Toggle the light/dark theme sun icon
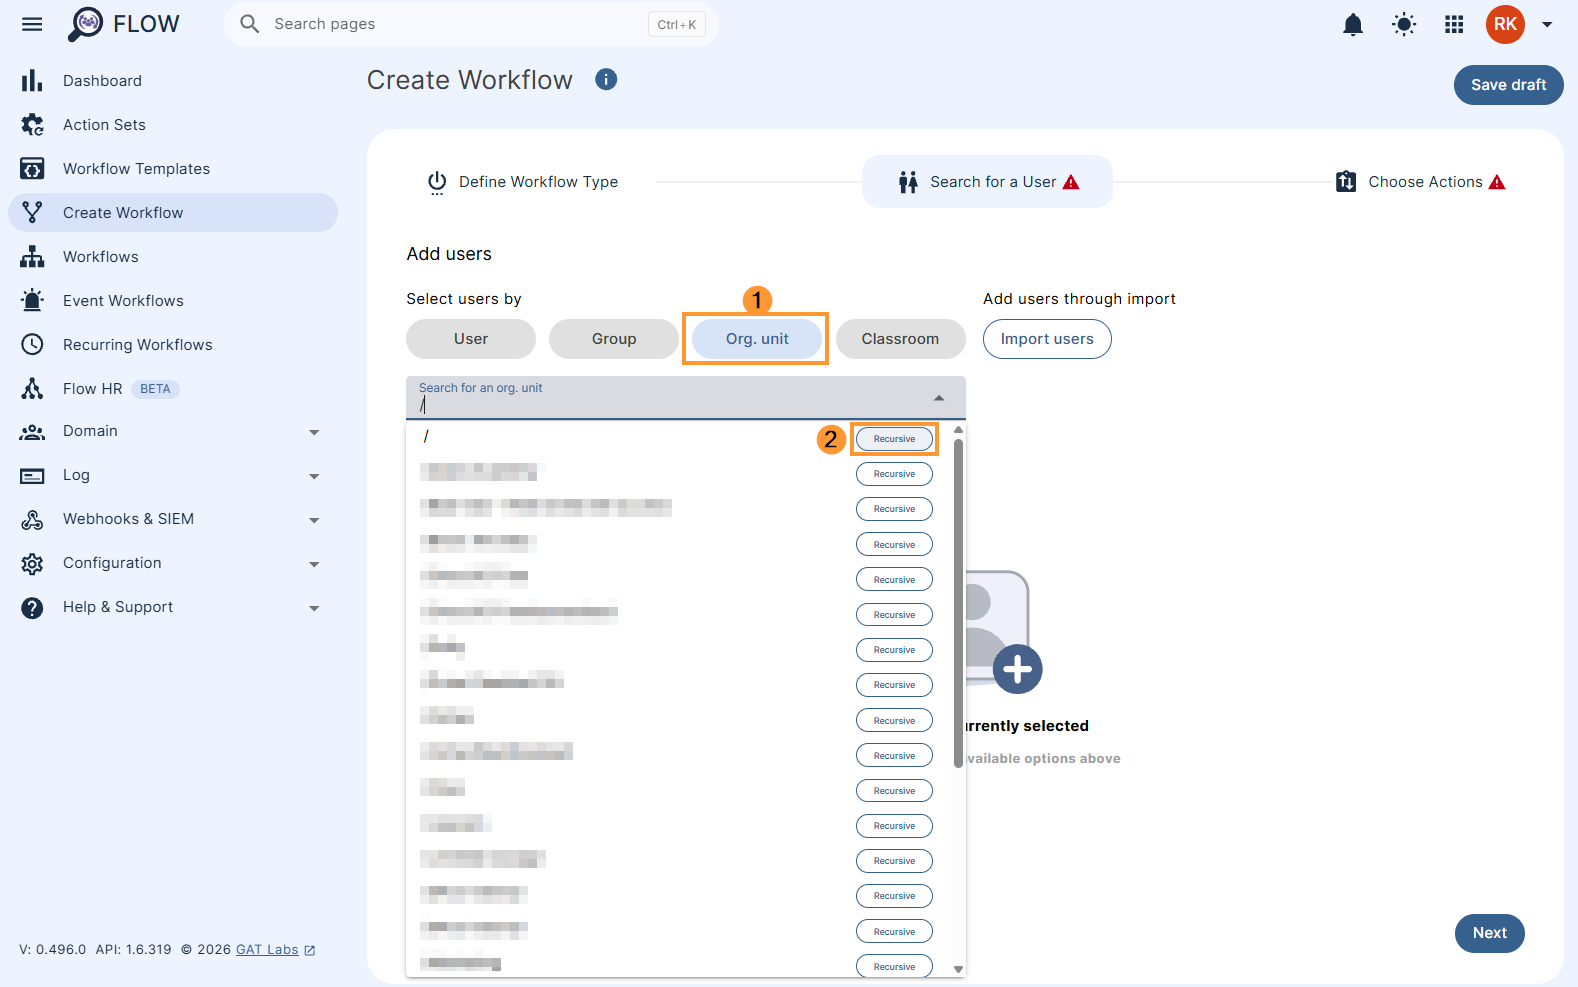The image size is (1578, 987). tap(1404, 25)
